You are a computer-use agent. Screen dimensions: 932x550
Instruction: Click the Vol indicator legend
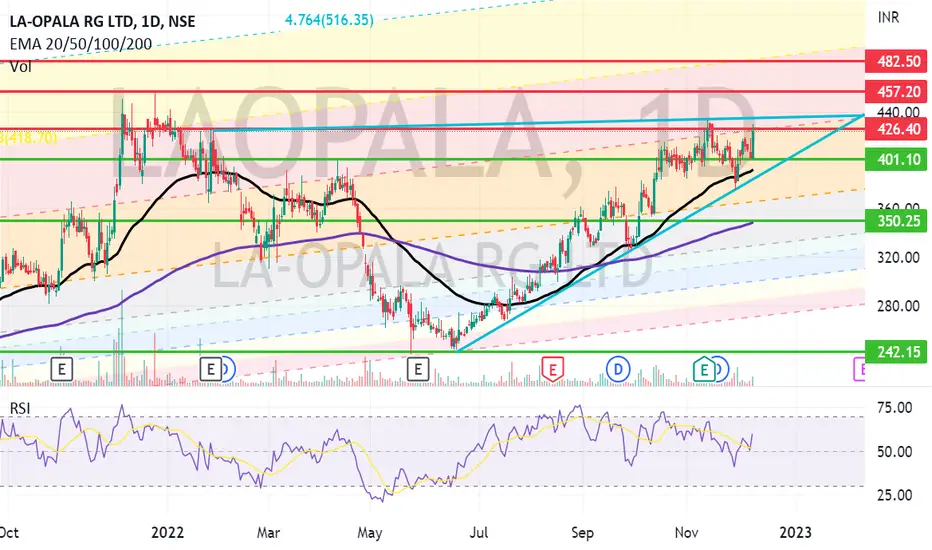[x=20, y=67]
